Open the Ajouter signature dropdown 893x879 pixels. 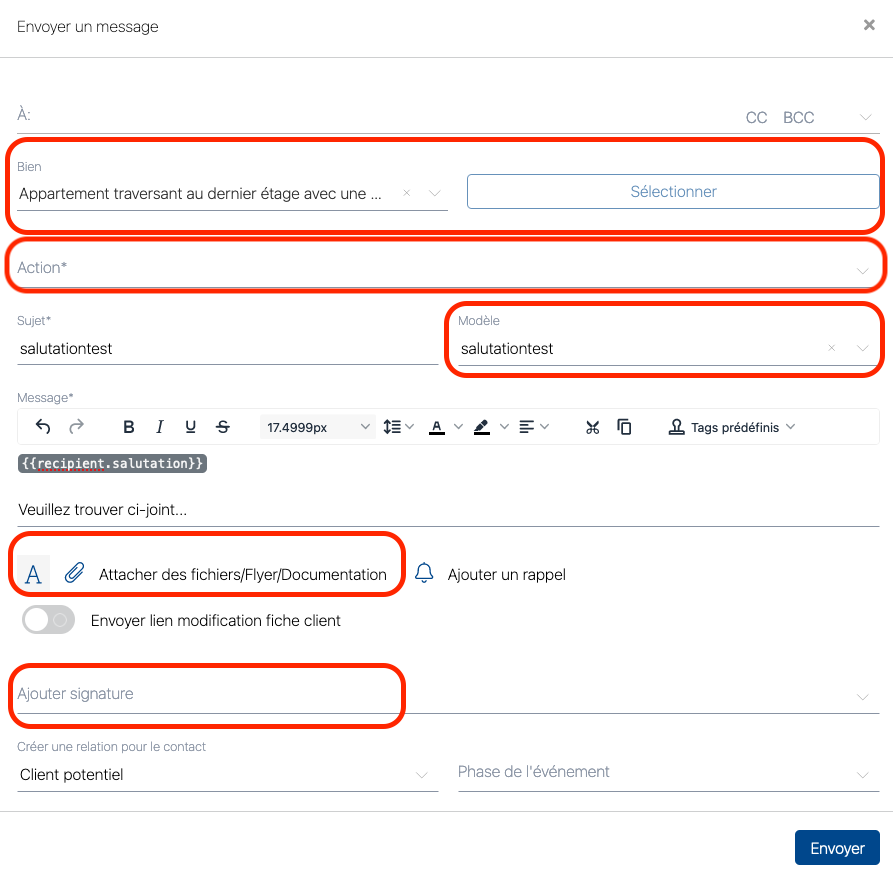(x=441, y=694)
